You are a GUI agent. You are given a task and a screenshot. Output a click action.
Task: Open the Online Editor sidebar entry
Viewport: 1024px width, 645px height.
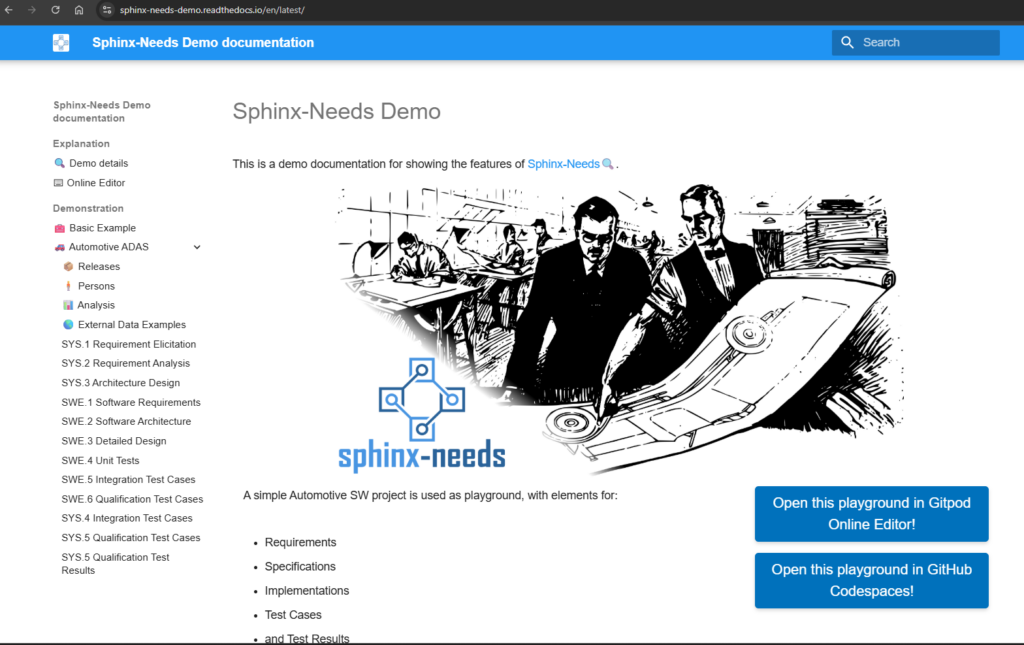96,183
